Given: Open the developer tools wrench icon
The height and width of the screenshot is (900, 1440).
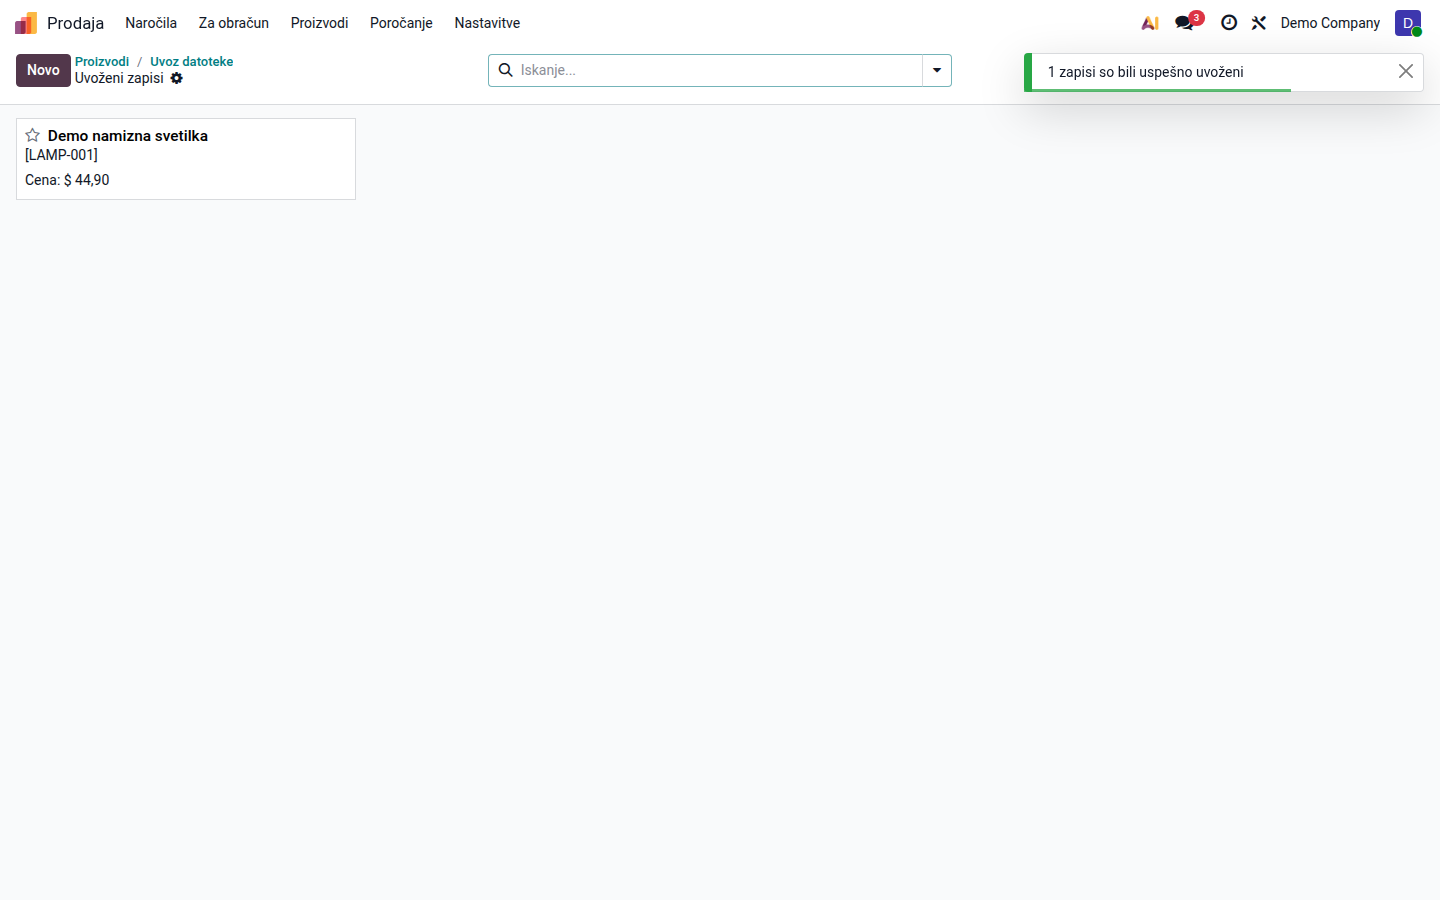Looking at the screenshot, I should pyautogui.click(x=1259, y=23).
